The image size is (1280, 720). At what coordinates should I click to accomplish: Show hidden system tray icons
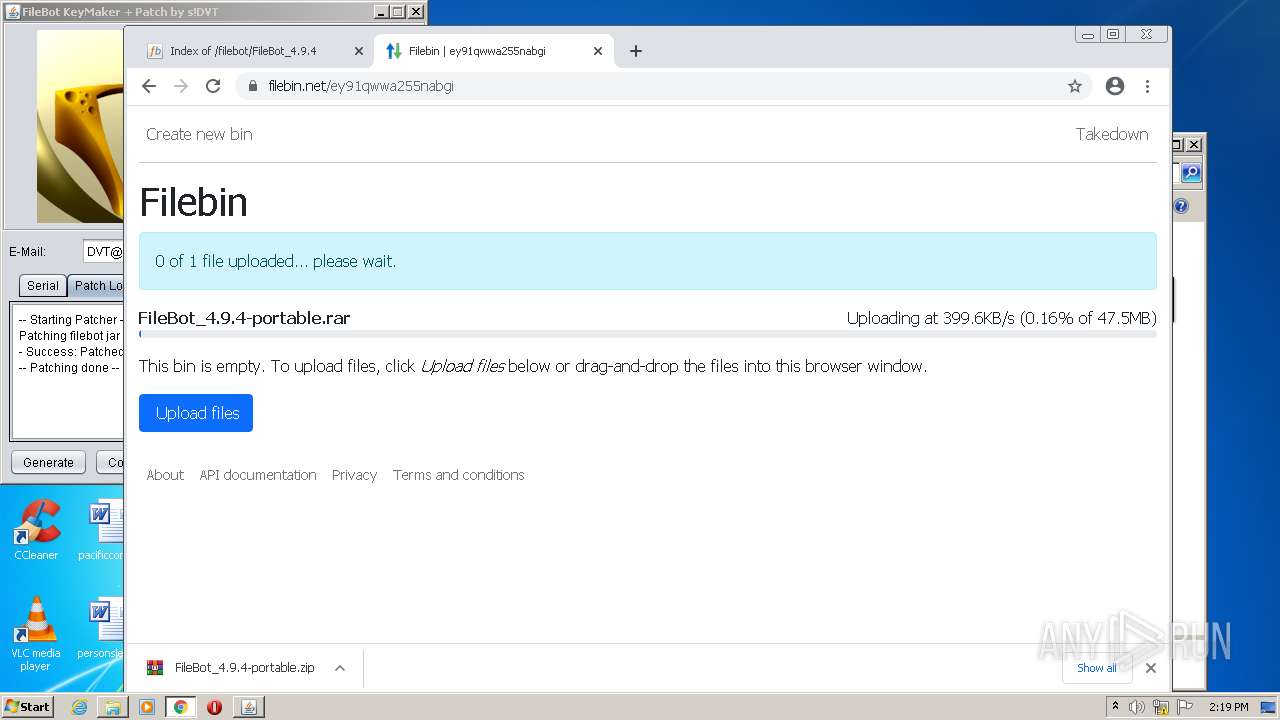pos(1115,706)
